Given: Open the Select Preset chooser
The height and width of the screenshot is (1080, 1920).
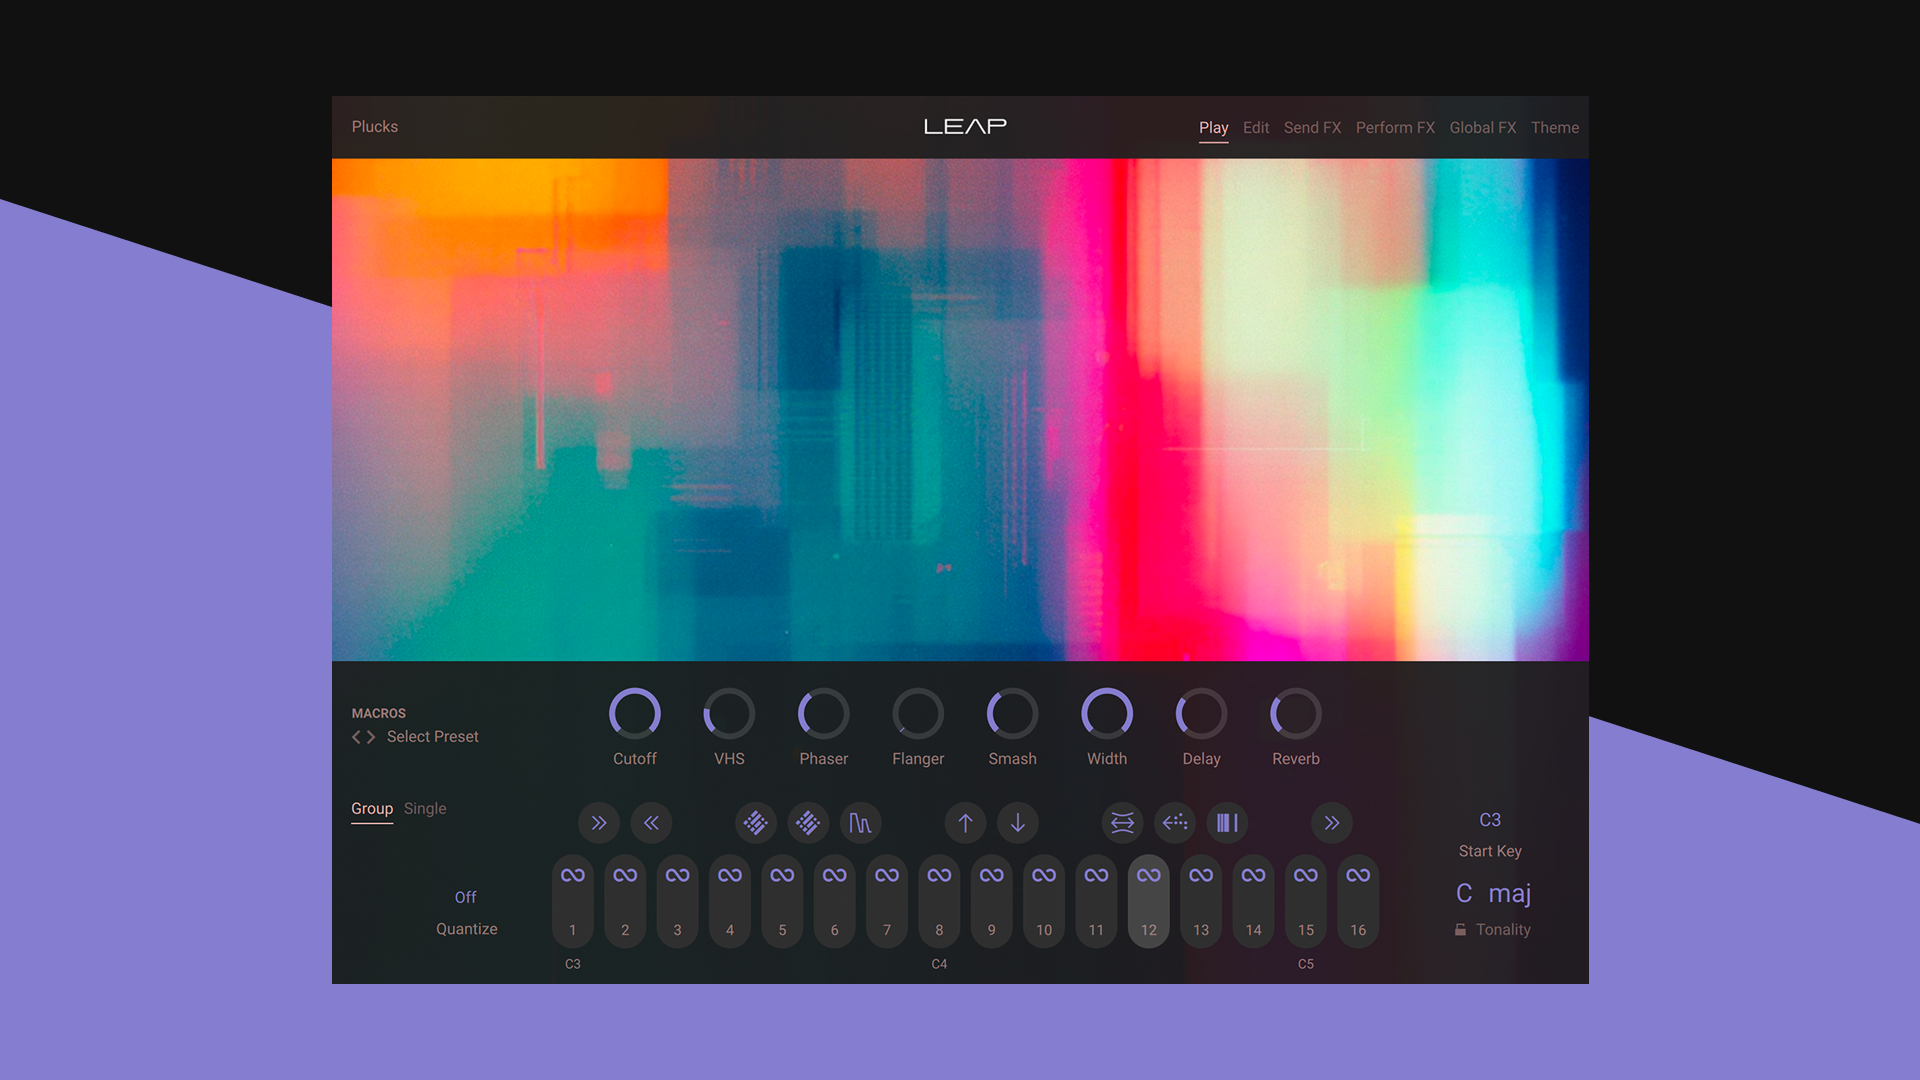Looking at the screenshot, I should point(432,736).
